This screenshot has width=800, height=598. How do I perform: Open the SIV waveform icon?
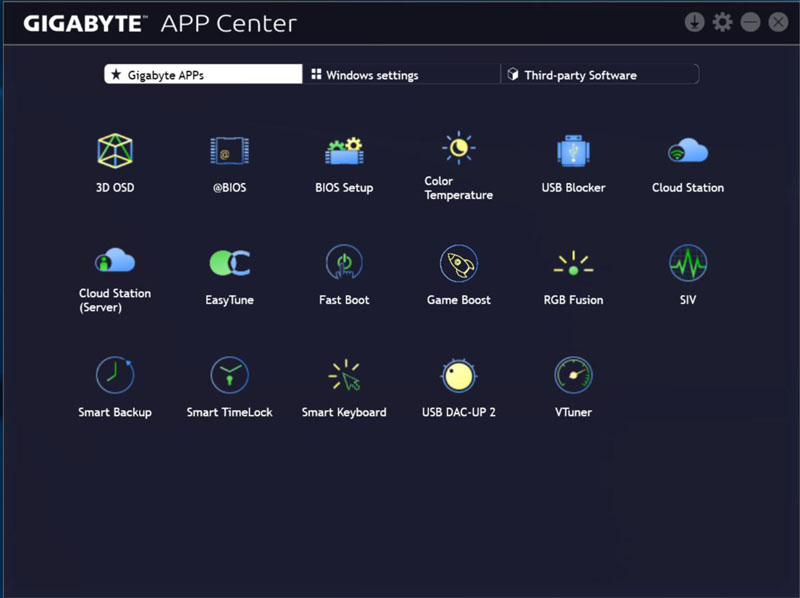(688, 263)
